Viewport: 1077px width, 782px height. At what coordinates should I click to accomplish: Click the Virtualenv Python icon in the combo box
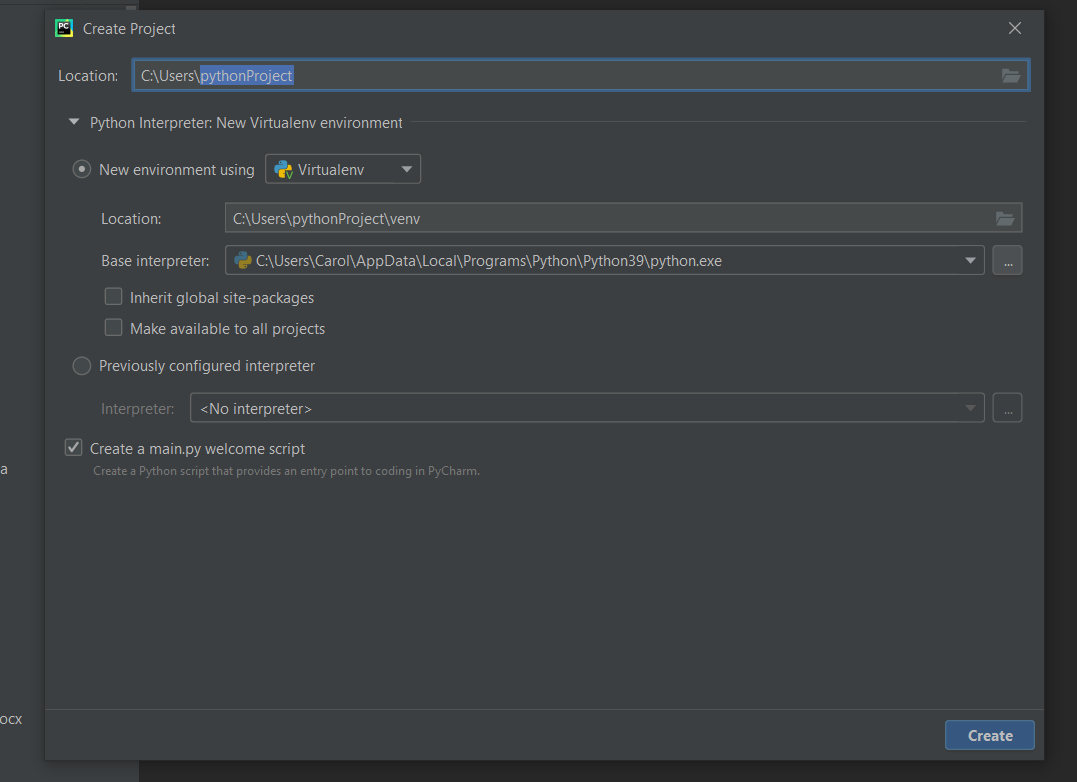pyautogui.click(x=284, y=170)
